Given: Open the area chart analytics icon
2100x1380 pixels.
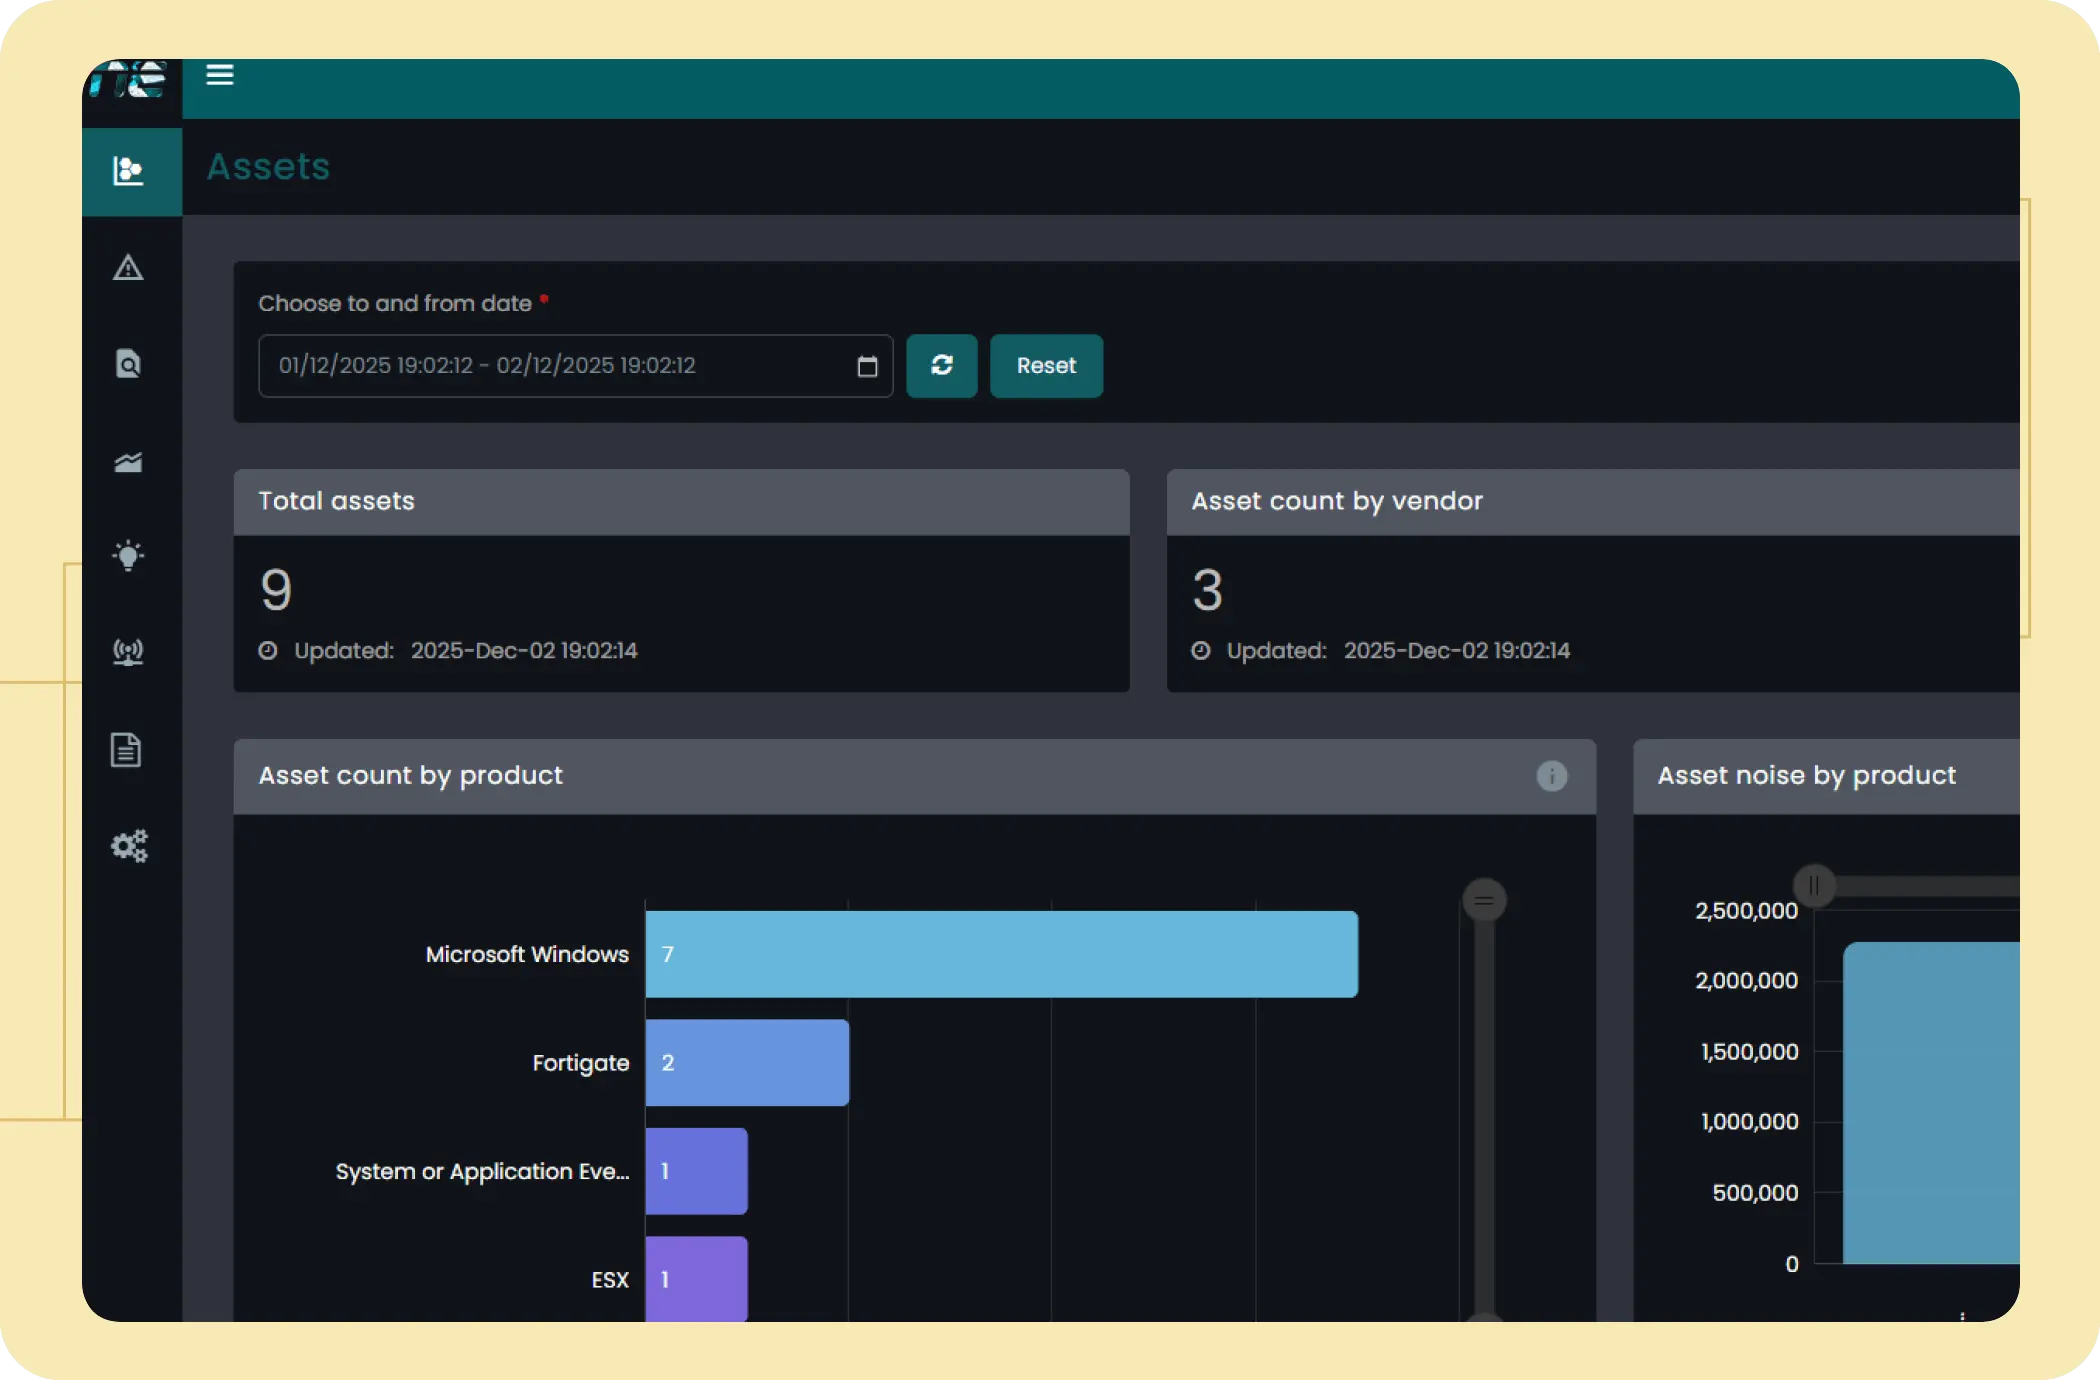Looking at the screenshot, I should [x=128, y=461].
